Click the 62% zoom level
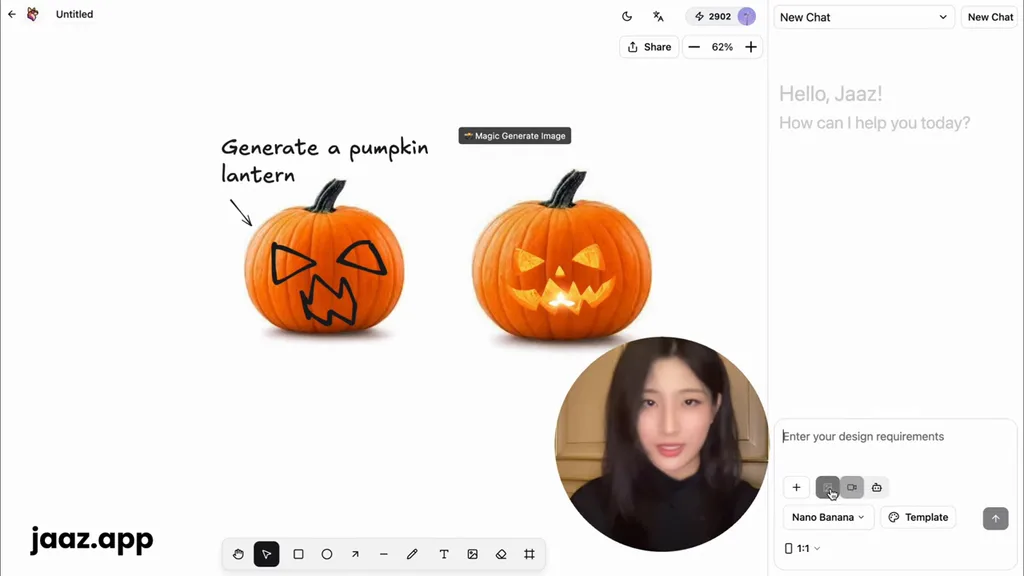Screen dimensions: 1024x576 pos(722,47)
